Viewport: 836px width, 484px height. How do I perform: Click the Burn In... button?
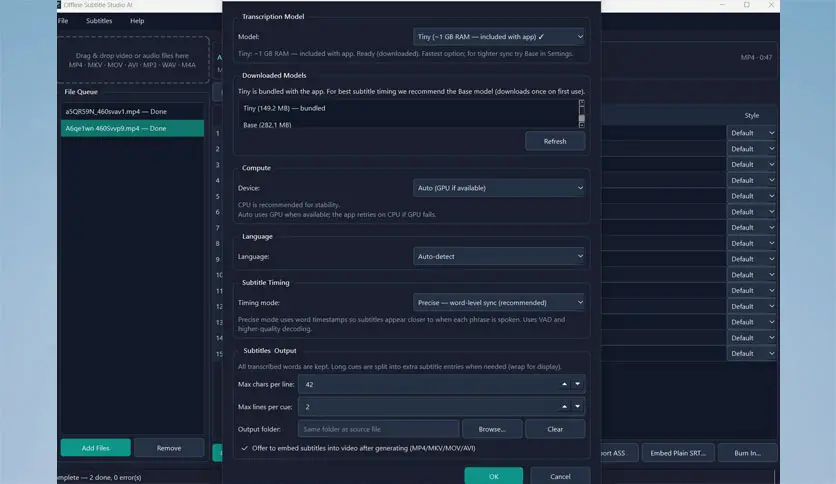(x=747, y=453)
